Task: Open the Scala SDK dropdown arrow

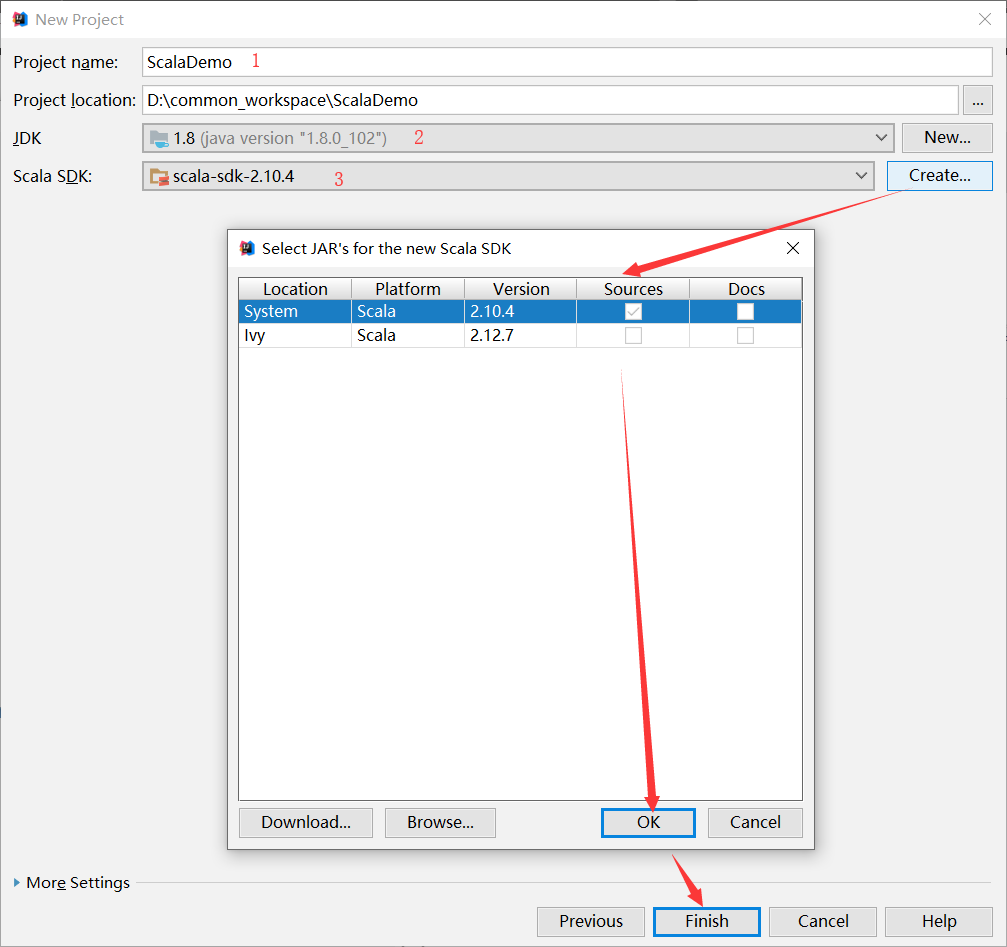Action: 861,176
